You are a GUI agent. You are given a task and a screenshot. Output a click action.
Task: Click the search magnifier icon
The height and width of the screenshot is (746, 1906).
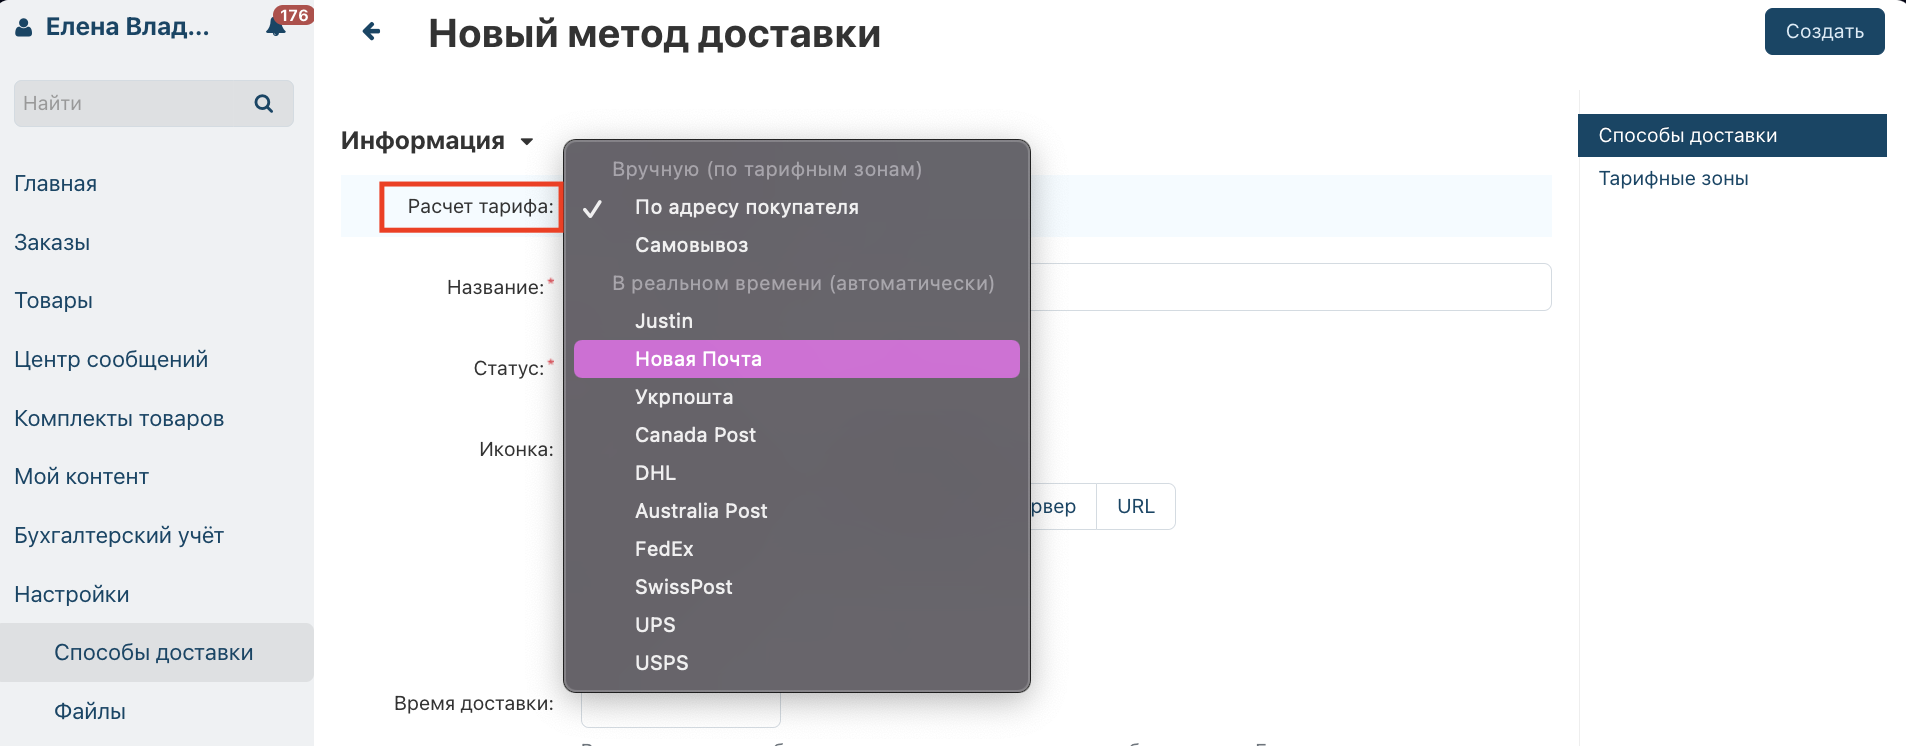(264, 104)
